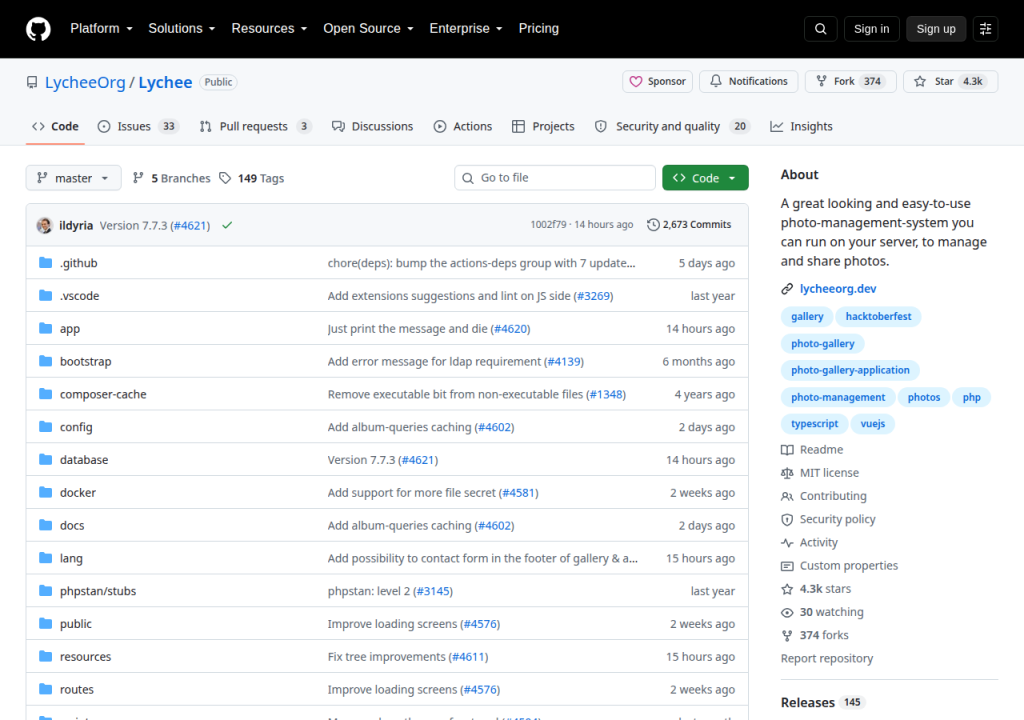Screen dimensions: 1024x720
Task: Click the search magnifier icon in header
Action: [820, 29]
